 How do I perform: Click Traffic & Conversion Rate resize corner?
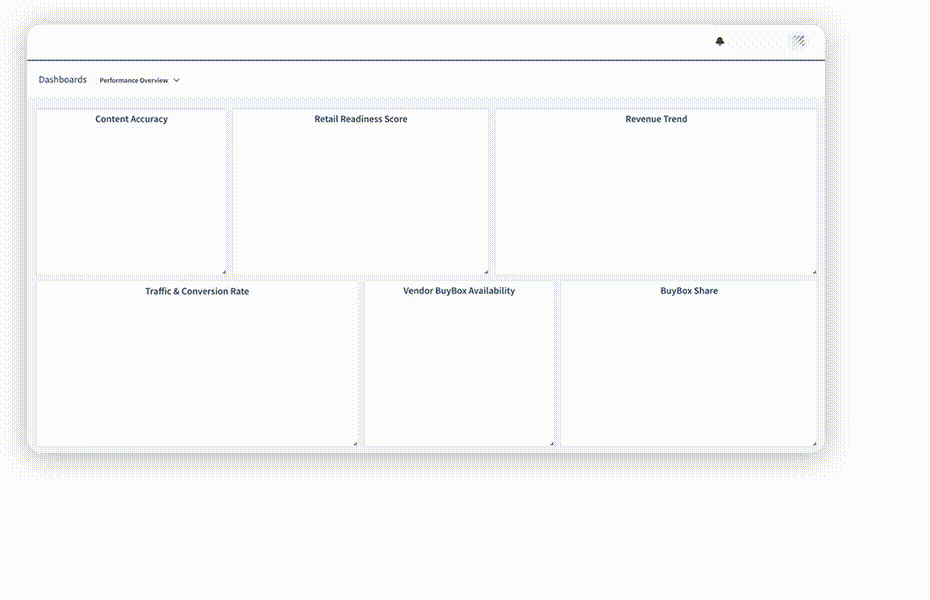[x=354, y=443]
